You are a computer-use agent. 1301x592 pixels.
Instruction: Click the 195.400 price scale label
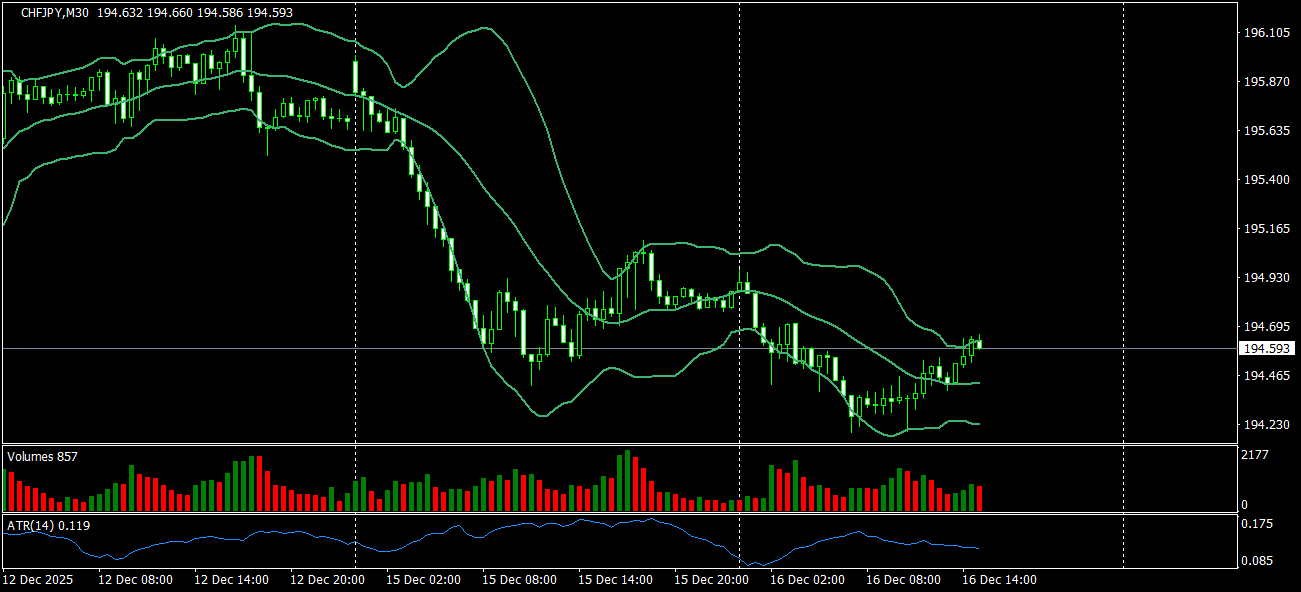pos(1265,180)
